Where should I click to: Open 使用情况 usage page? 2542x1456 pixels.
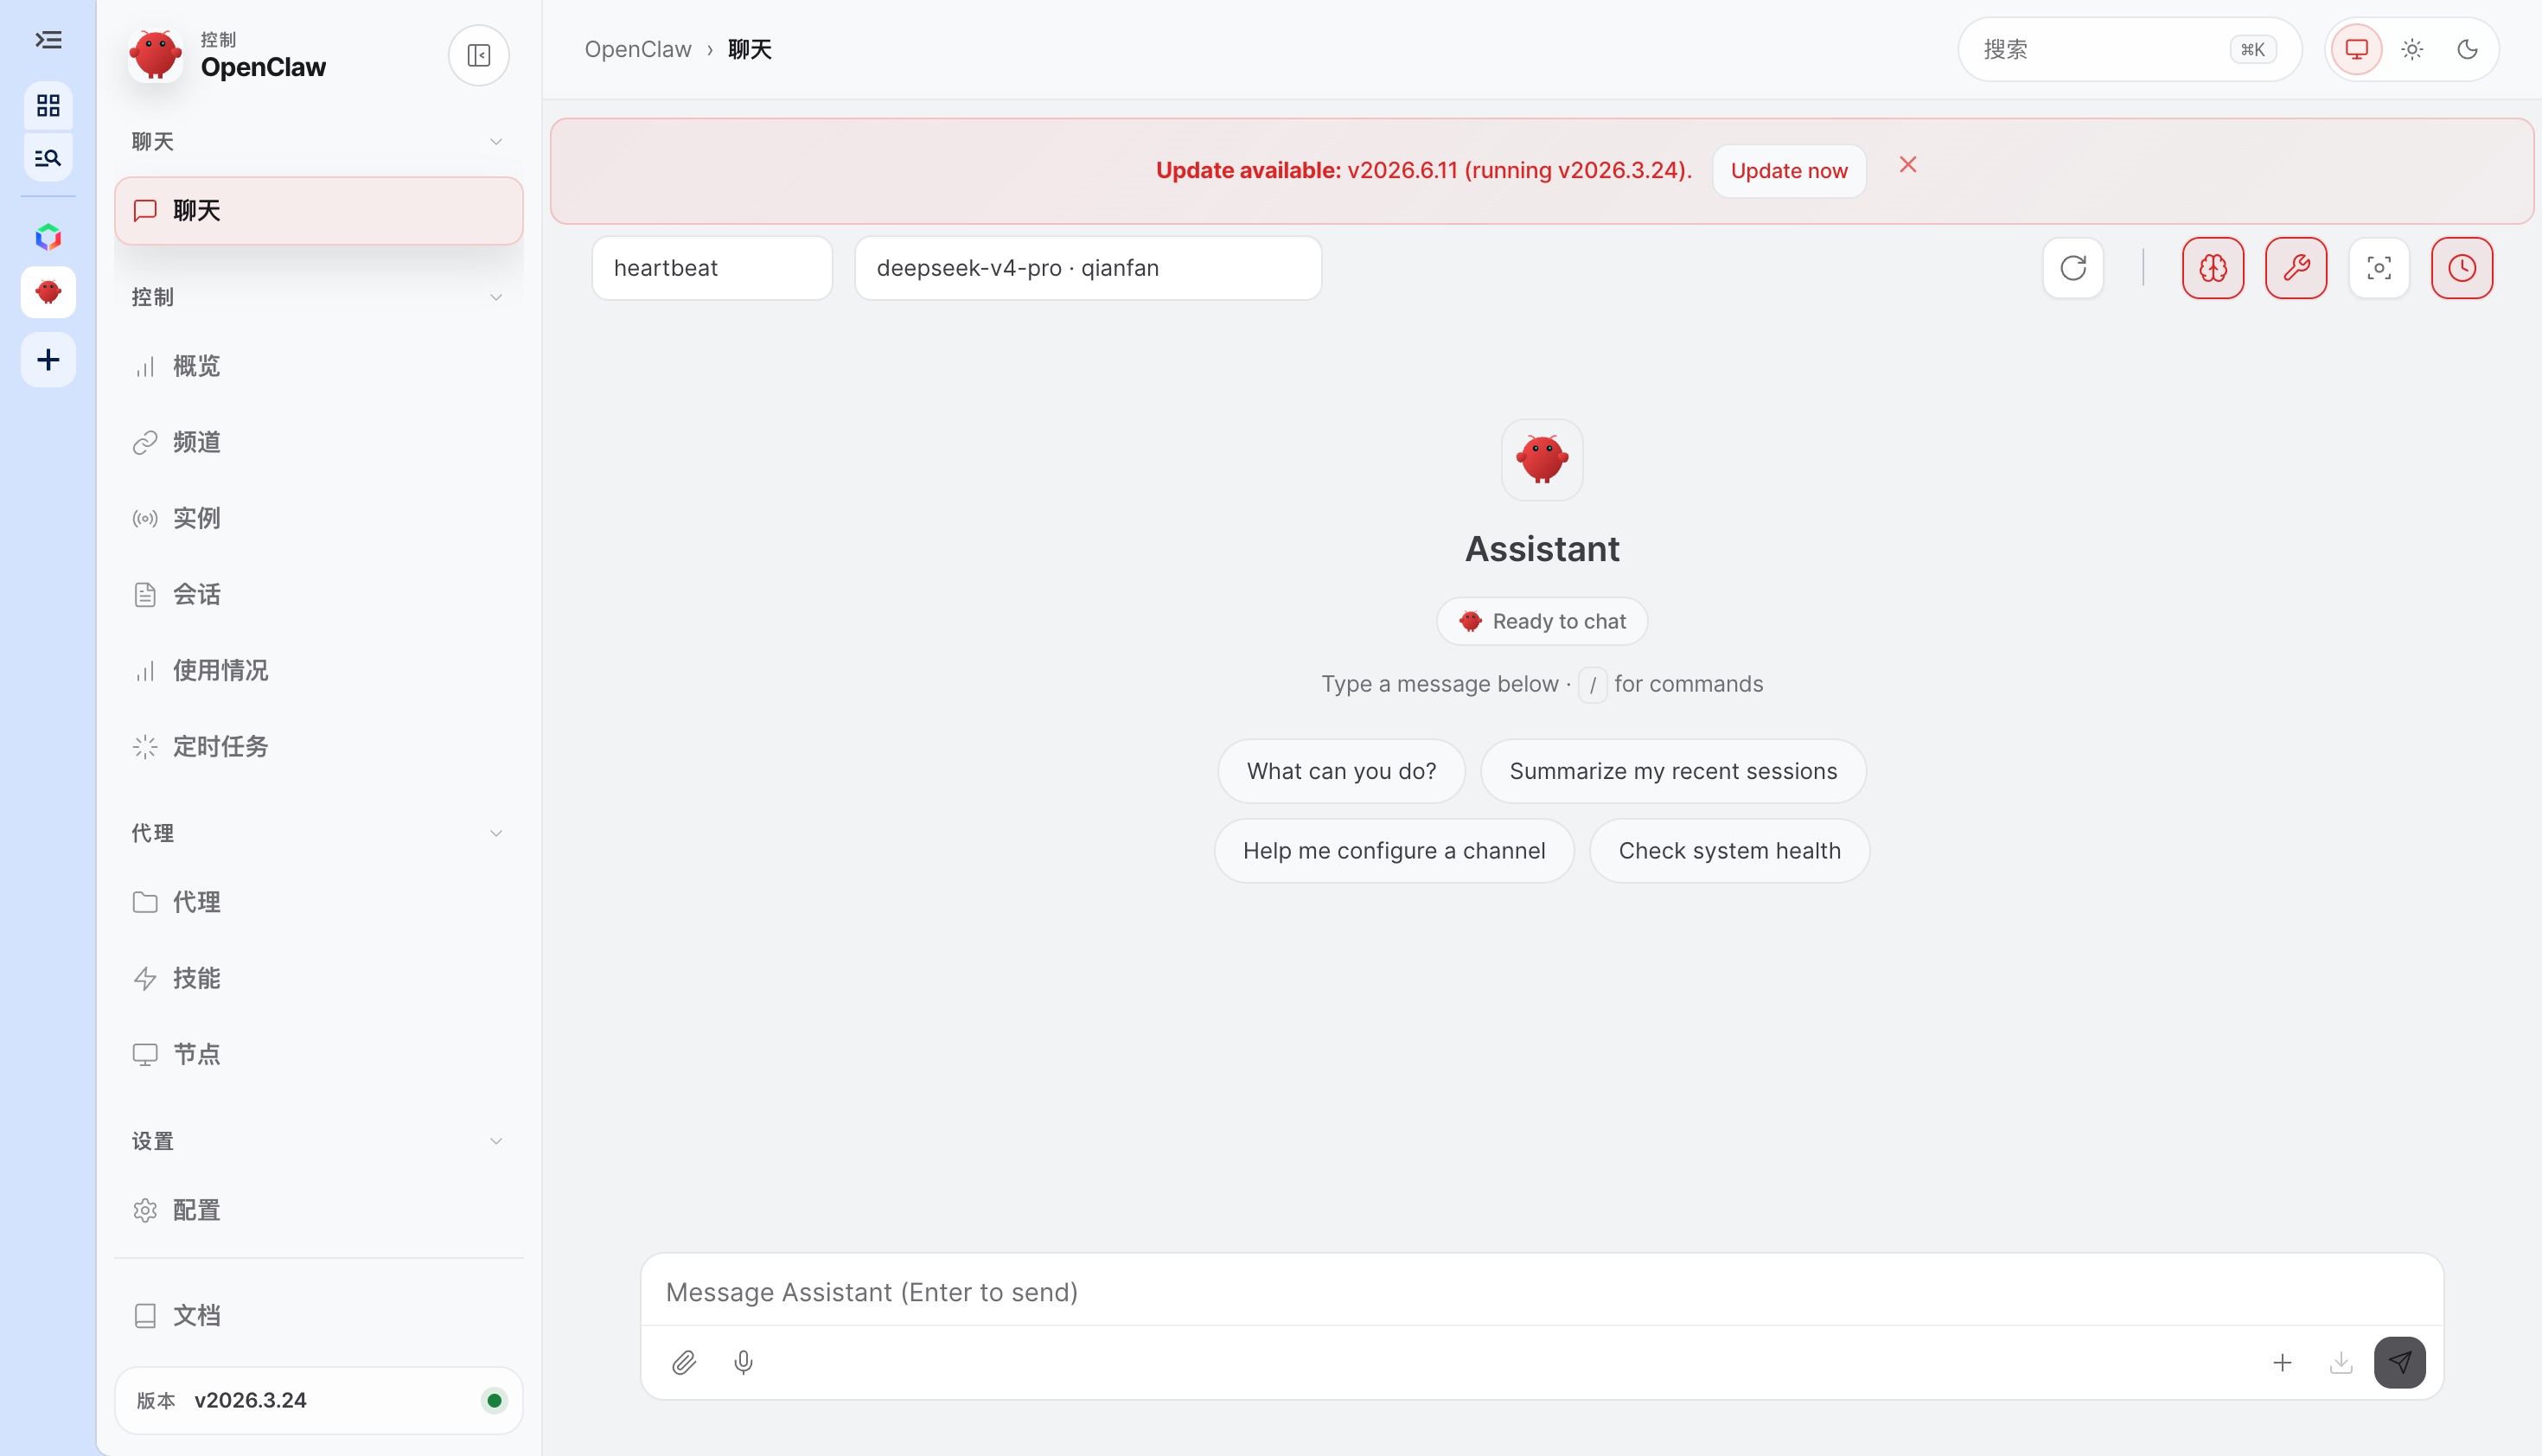click(319, 670)
